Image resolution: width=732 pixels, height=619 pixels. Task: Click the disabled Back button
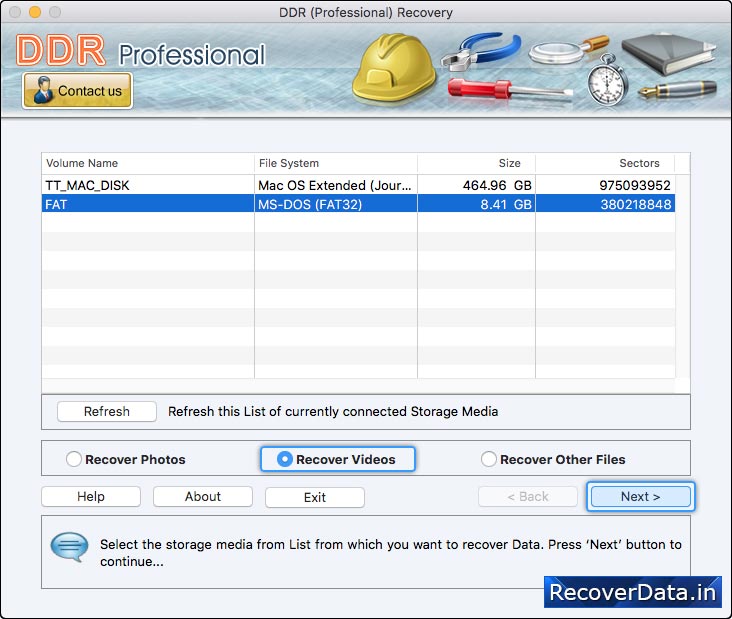click(x=528, y=496)
